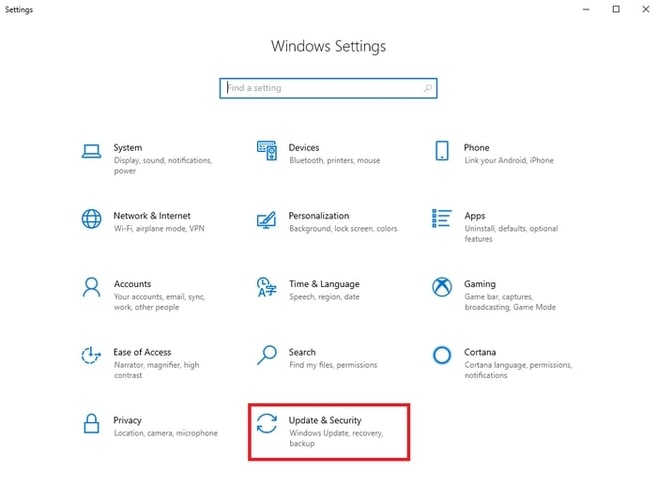Click 'Your accounts, email, sync' description
Viewport: 657px width, 500px height.
(x=159, y=302)
